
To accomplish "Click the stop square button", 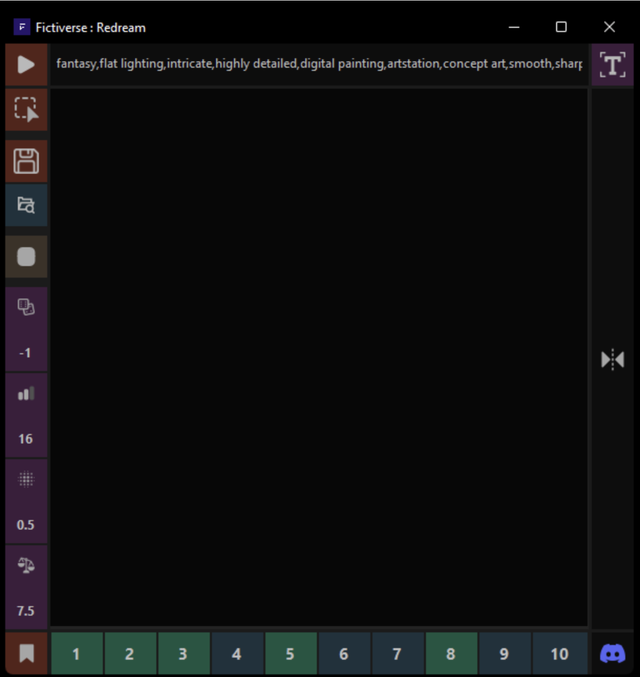I will [x=26, y=257].
